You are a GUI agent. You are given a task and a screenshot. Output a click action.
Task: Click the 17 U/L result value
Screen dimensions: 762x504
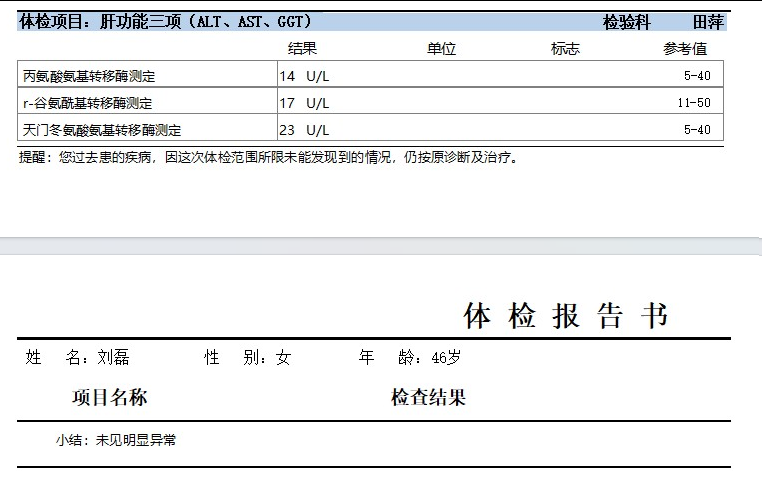tap(304, 103)
